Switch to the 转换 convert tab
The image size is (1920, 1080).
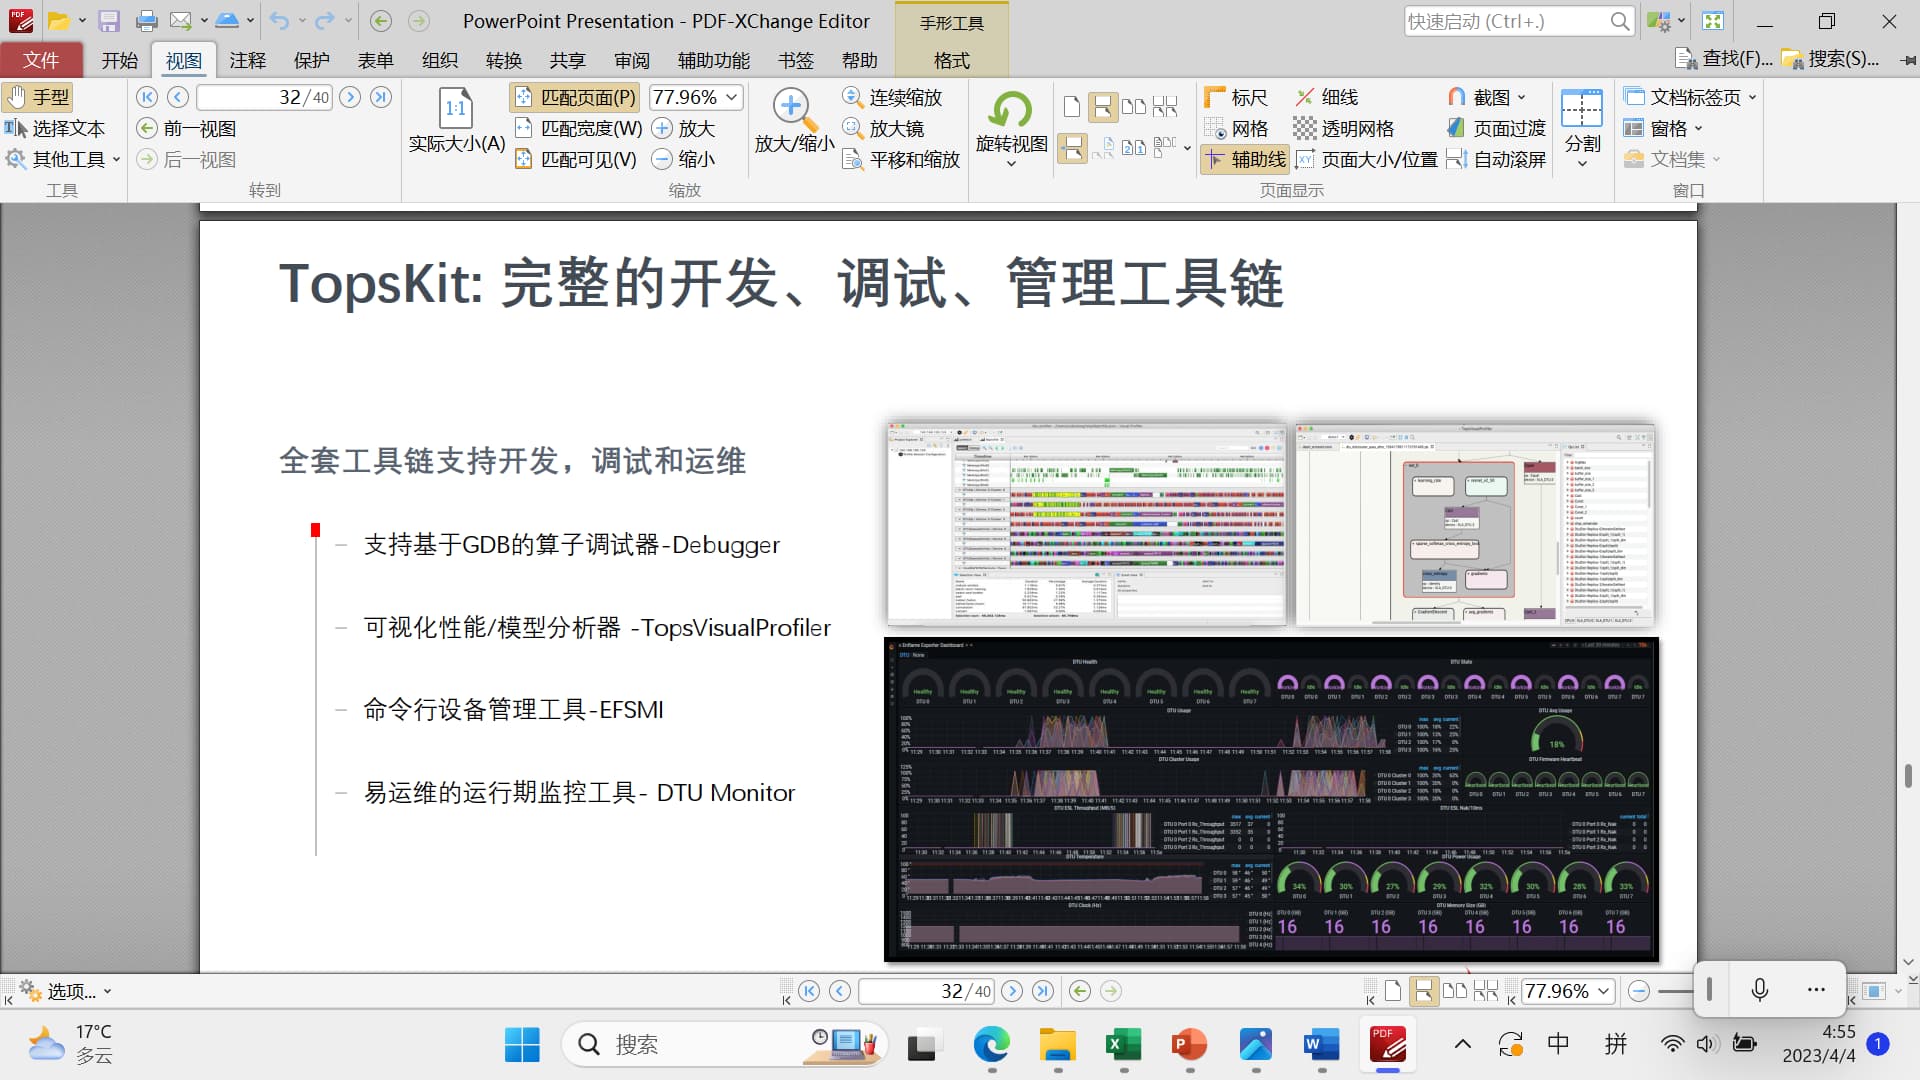503,60
